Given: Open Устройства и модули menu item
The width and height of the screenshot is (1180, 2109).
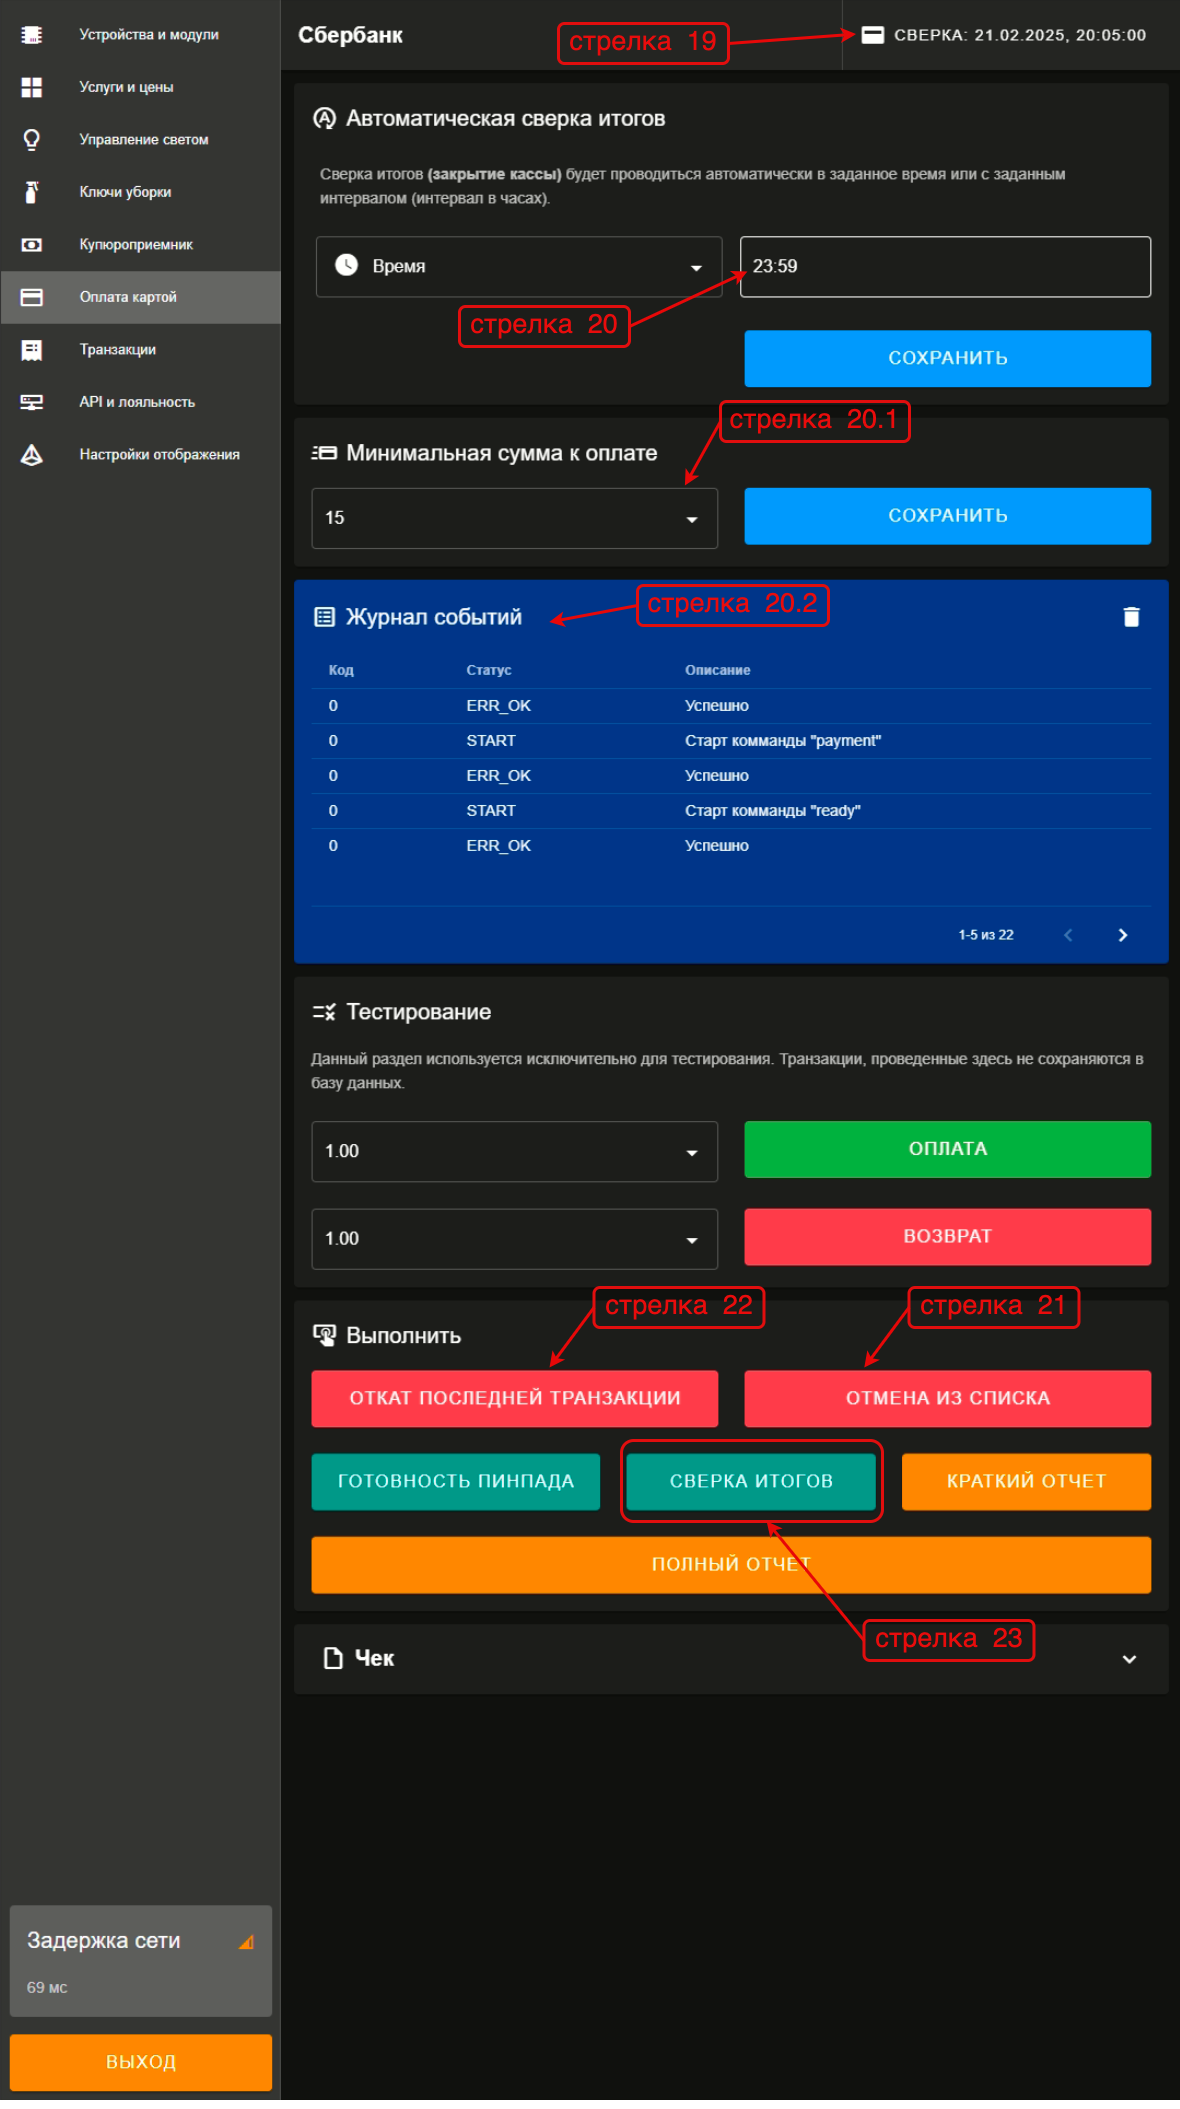Looking at the screenshot, I should click(x=140, y=35).
